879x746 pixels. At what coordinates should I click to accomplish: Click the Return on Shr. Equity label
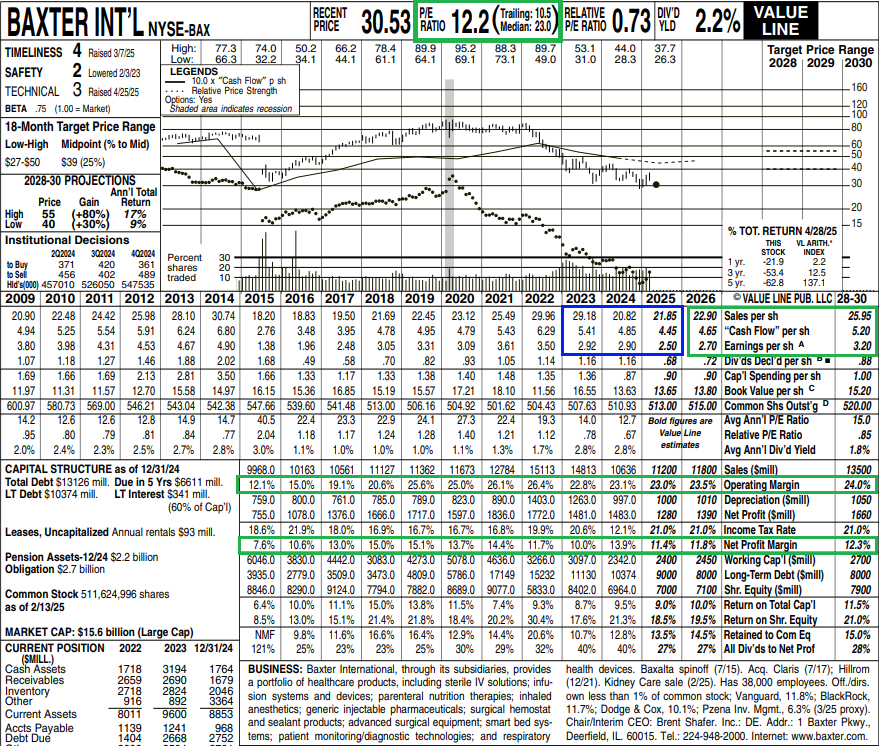tap(771, 620)
